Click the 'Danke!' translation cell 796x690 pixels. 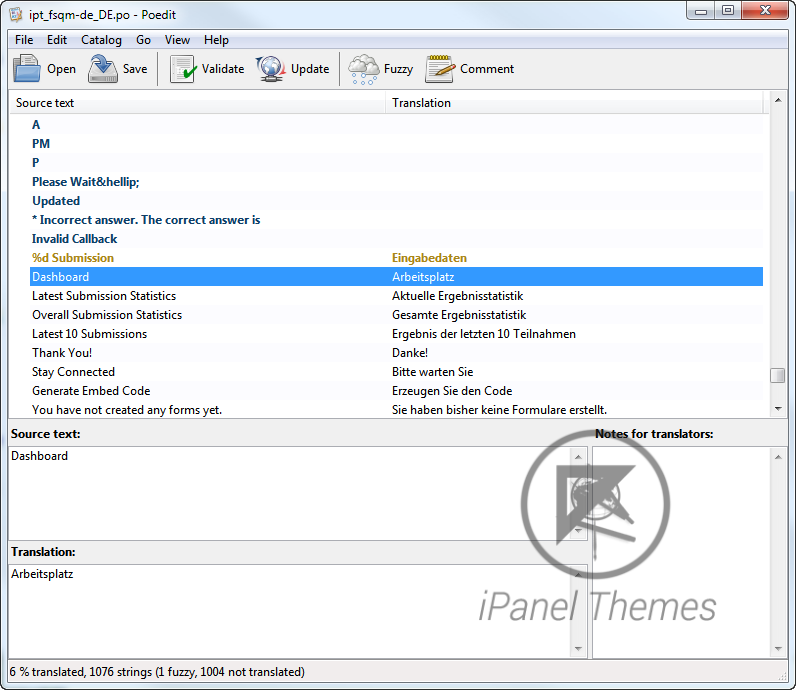tap(410, 353)
